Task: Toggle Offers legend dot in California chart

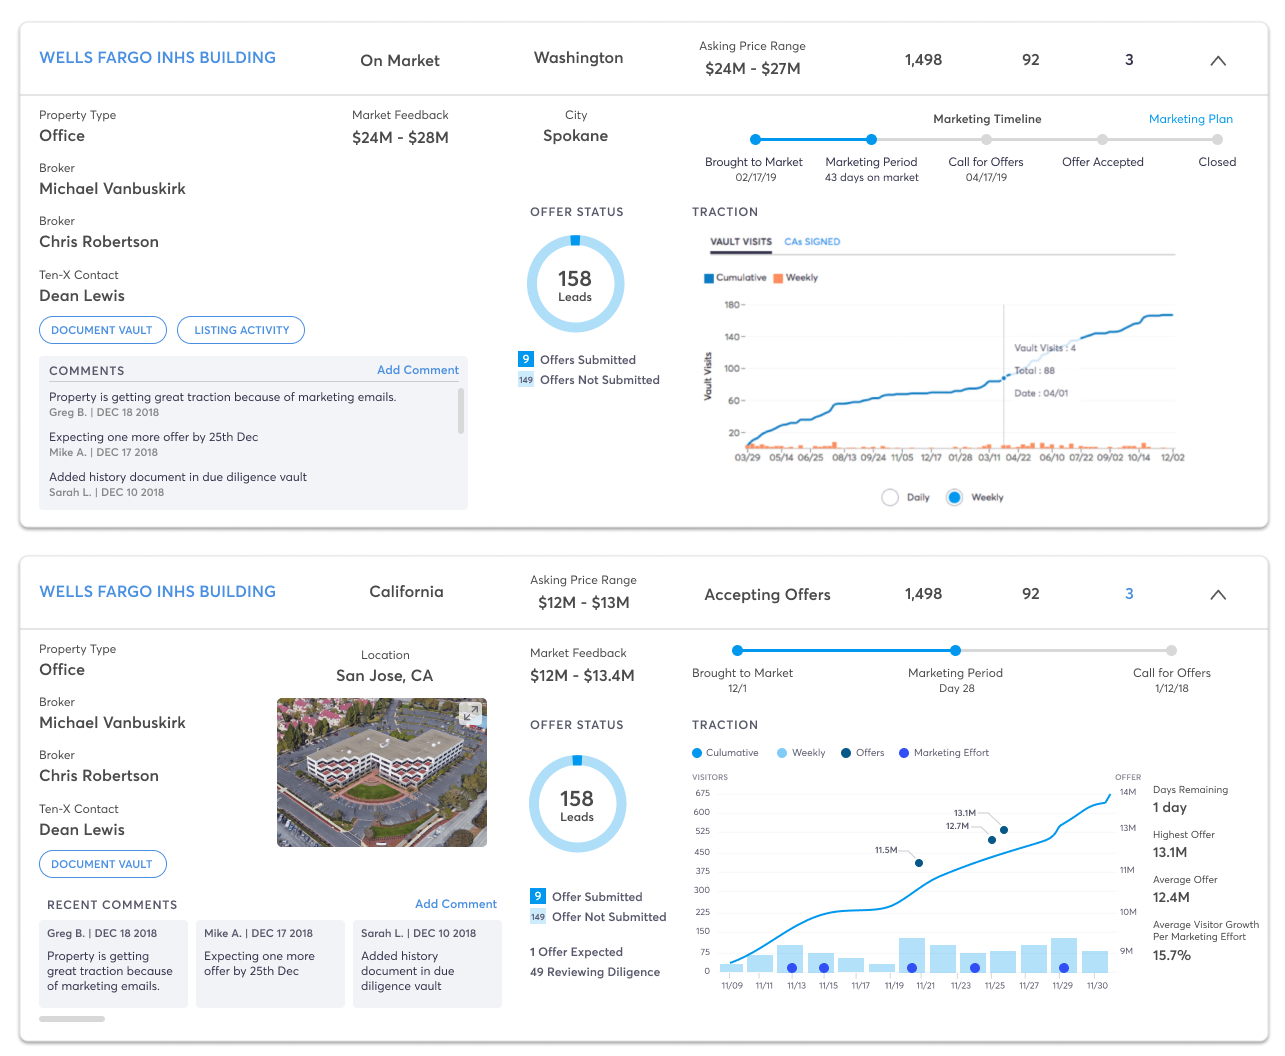Action: pyautogui.click(x=846, y=753)
